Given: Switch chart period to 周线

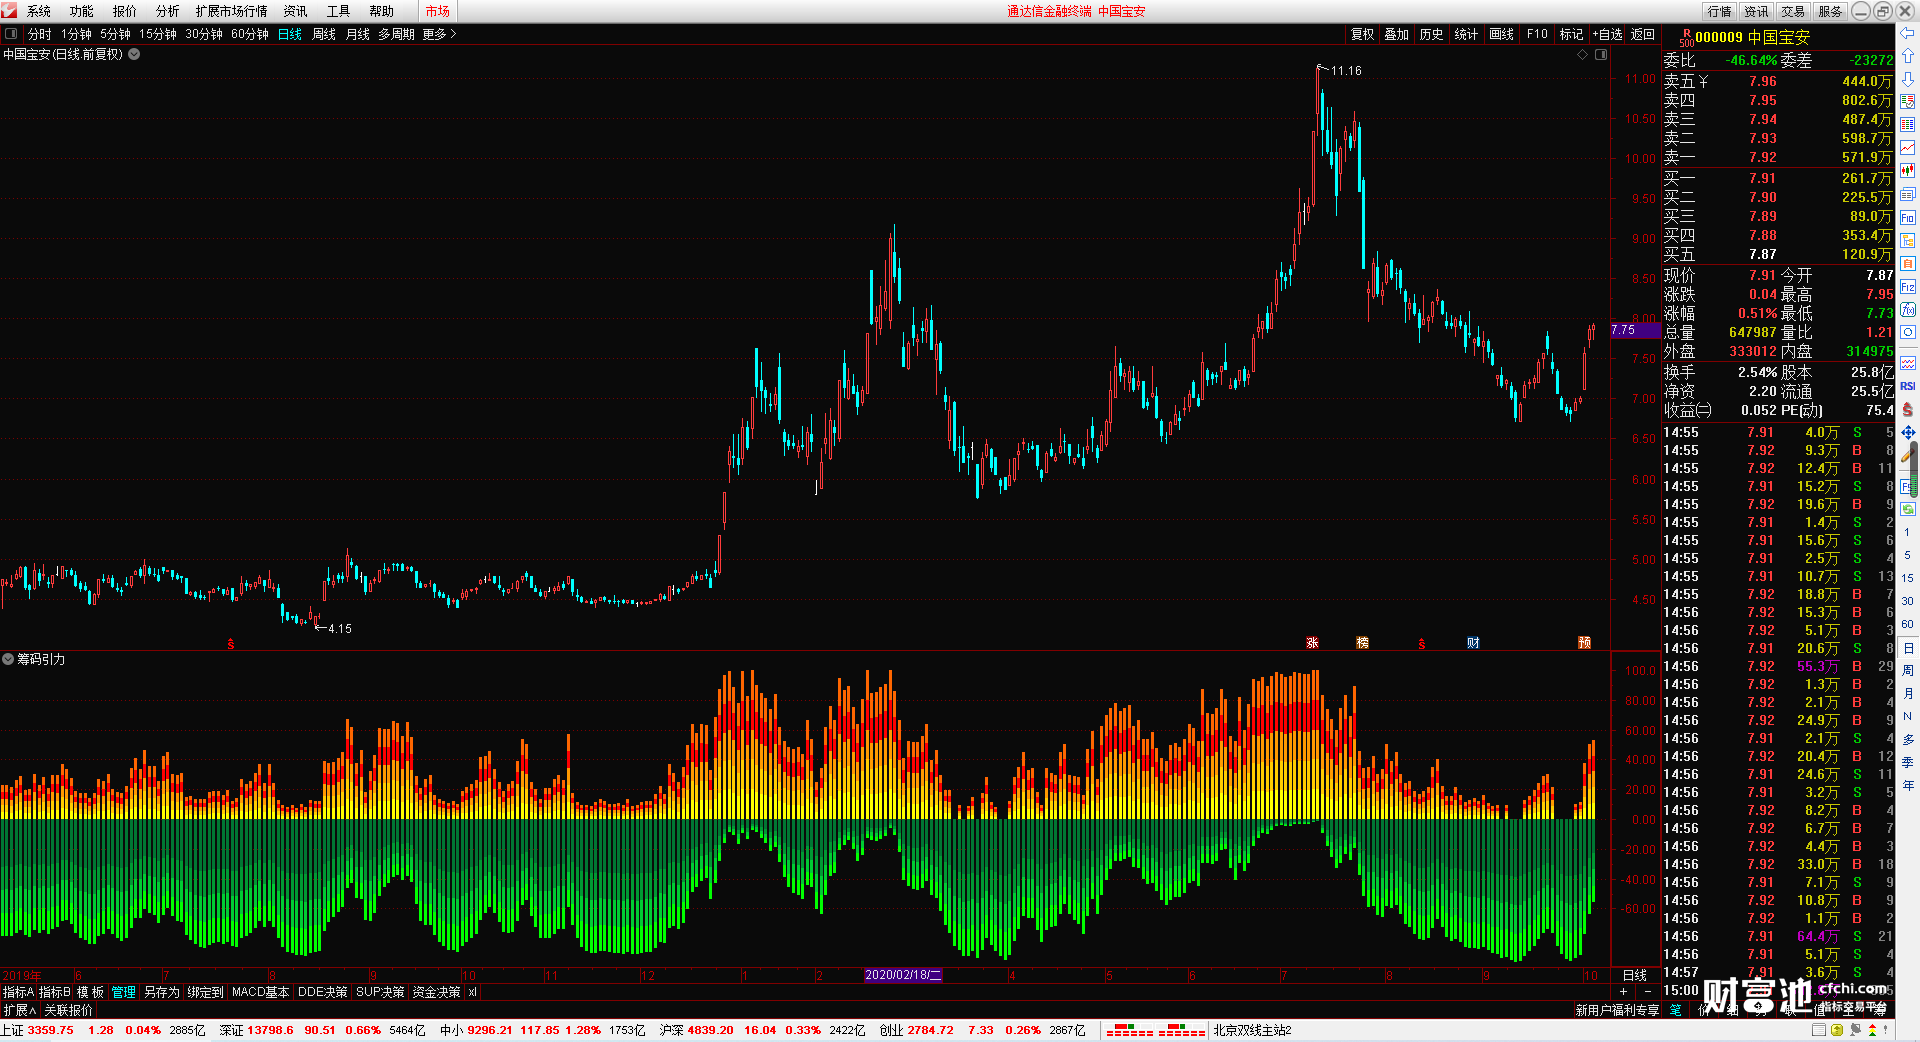Looking at the screenshot, I should [324, 34].
